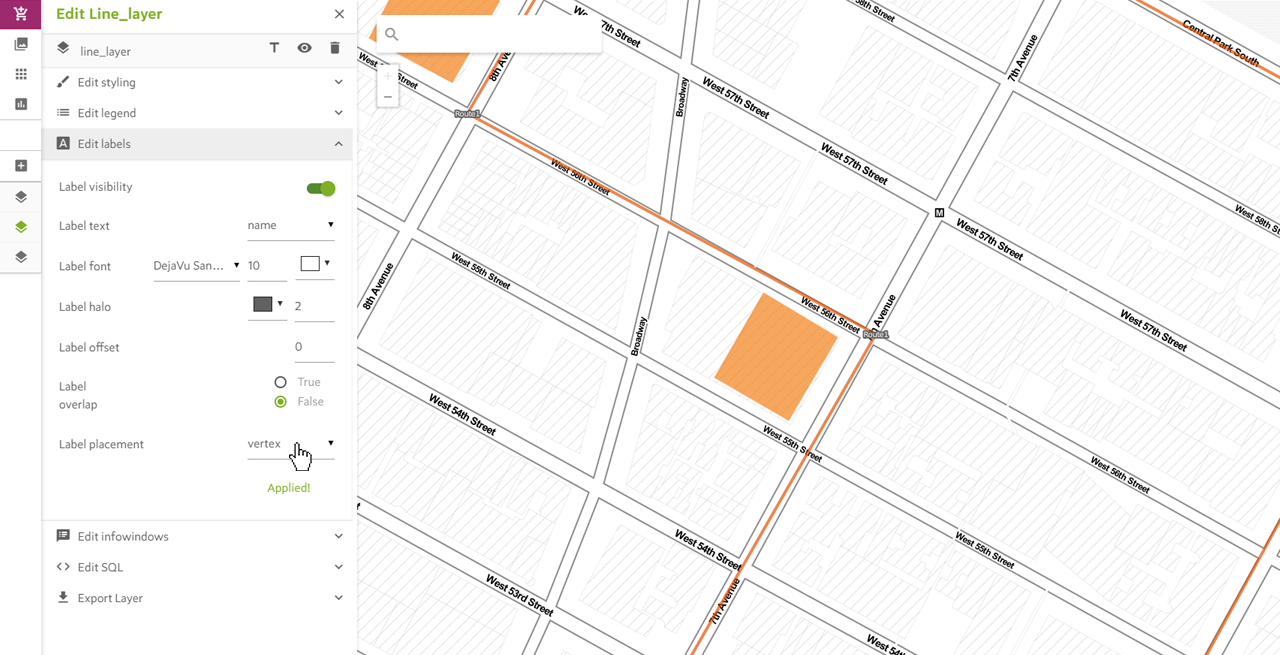Expand the Export Layer section chevron
Image resolution: width=1280 pixels, height=655 pixels.
click(x=338, y=598)
